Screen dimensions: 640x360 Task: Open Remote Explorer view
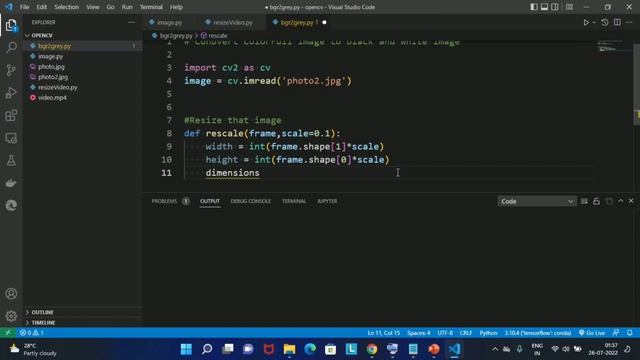pos(11,138)
